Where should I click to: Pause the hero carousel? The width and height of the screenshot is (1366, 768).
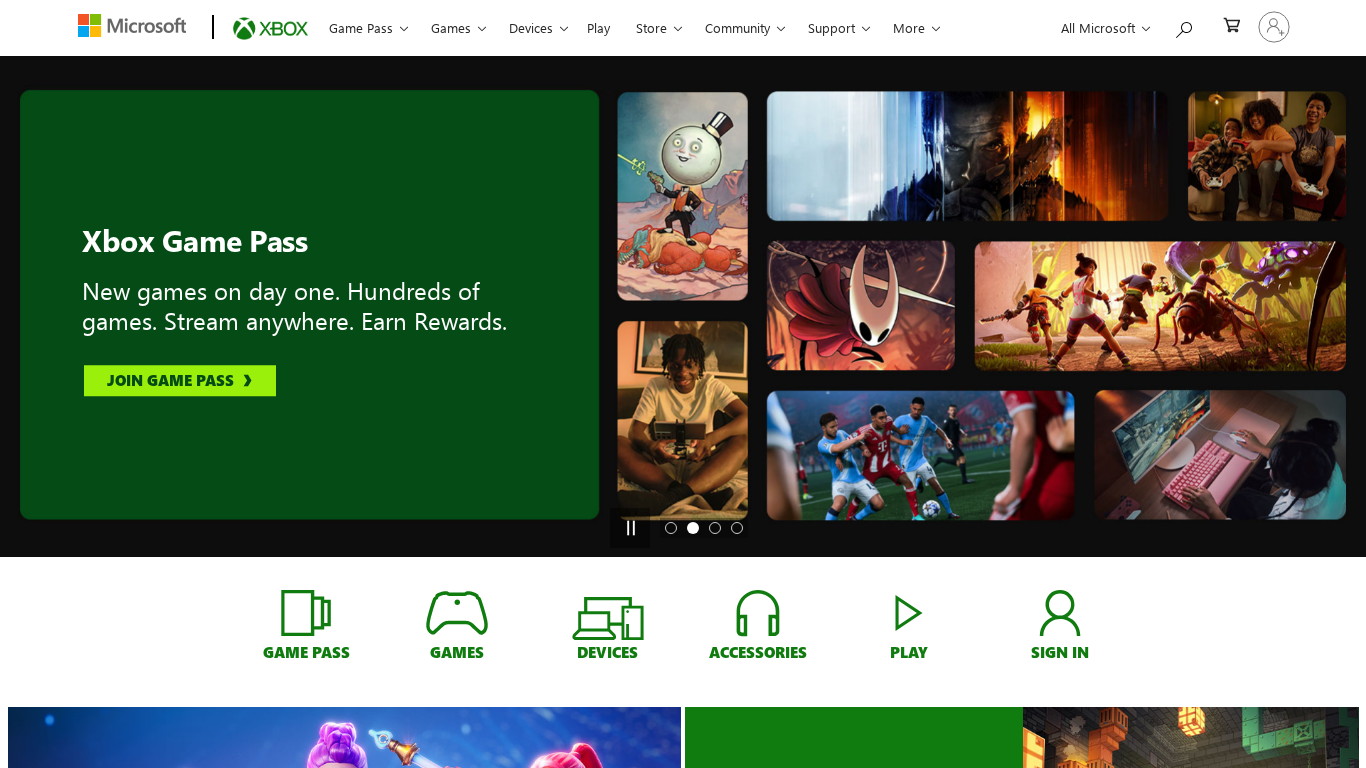630,528
